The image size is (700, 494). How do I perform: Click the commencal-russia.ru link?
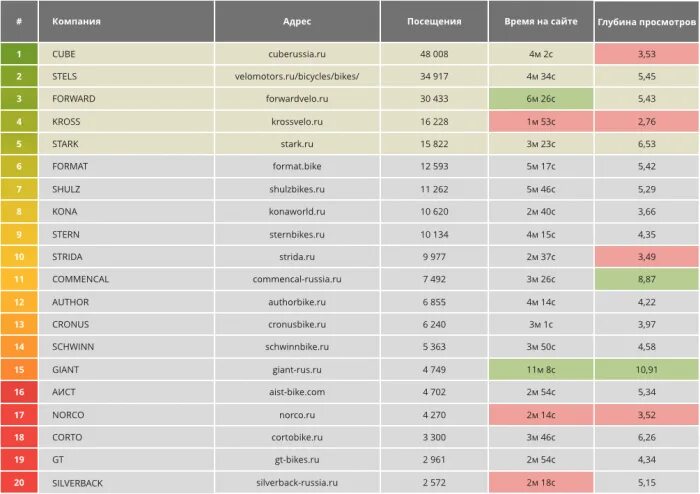click(x=297, y=279)
